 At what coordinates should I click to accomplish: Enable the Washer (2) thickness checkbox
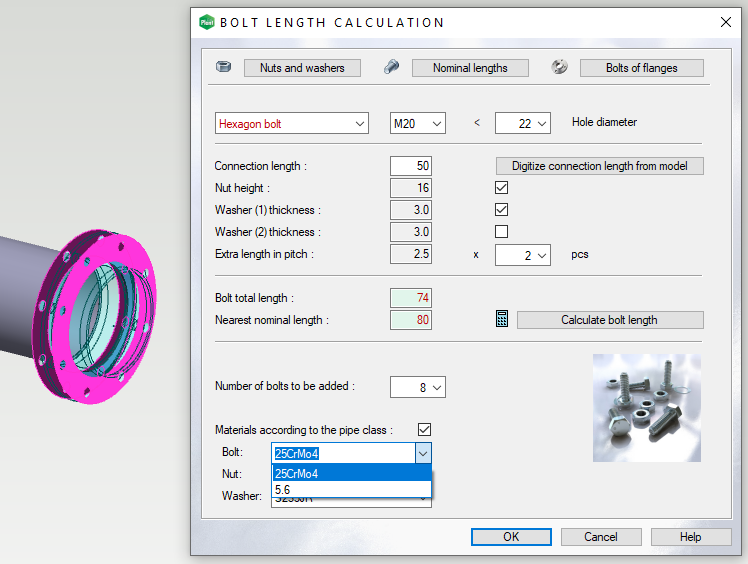click(502, 232)
